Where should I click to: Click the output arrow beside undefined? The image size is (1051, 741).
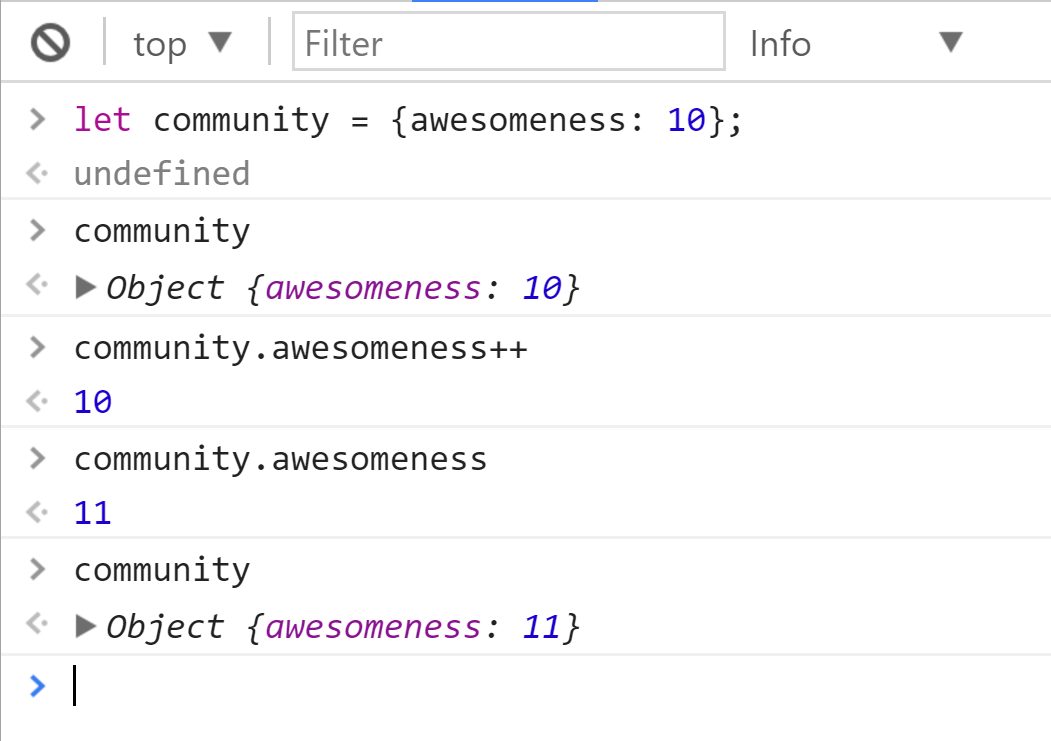(37, 174)
